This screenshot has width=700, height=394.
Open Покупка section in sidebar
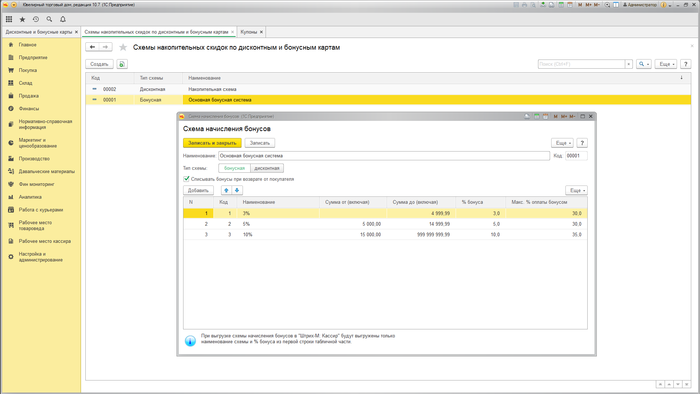click(x=28, y=70)
